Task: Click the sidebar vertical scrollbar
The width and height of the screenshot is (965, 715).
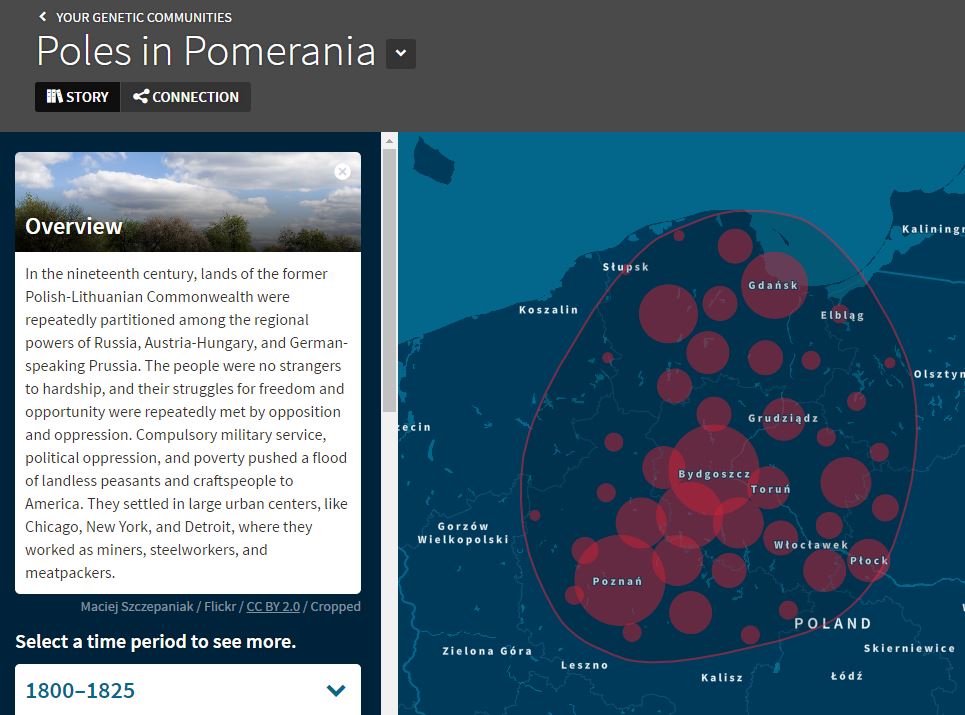Action: (x=389, y=280)
